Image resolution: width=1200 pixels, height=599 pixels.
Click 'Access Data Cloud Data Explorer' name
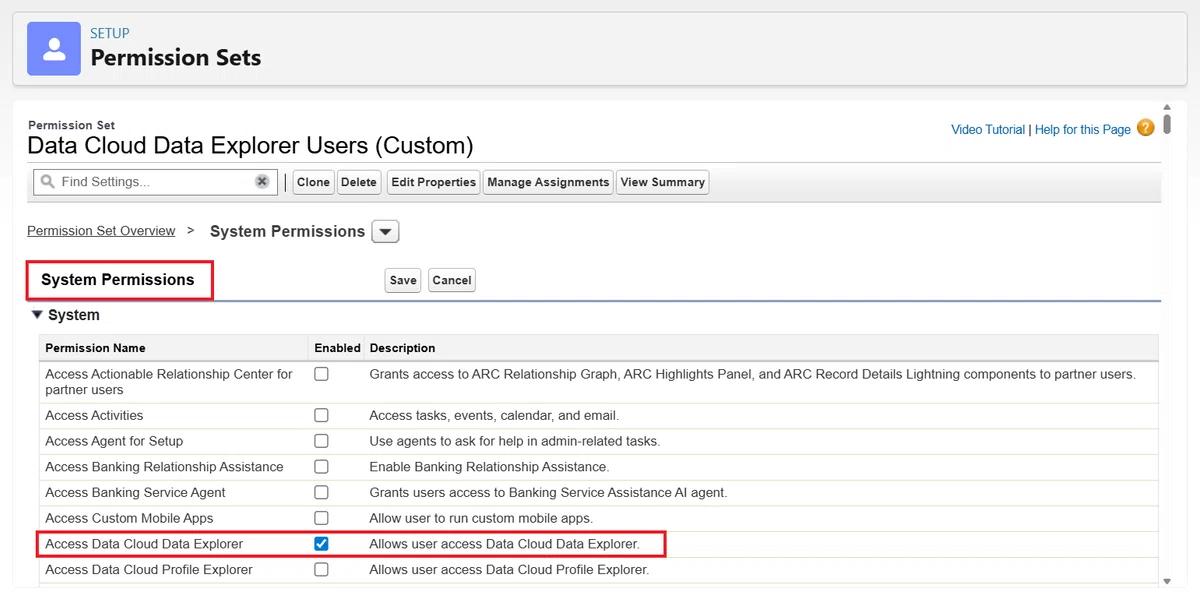144,544
